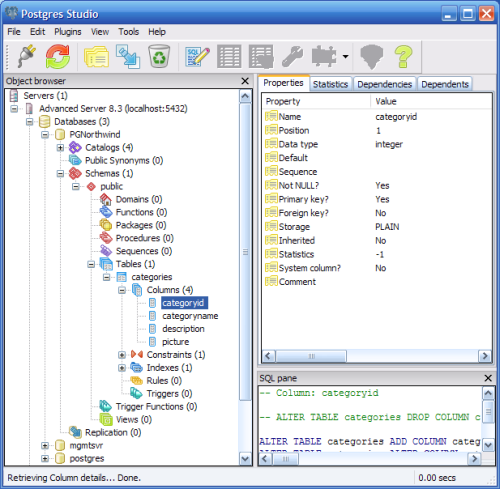
Task: Select the Servers (1) root icon
Action: point(14,96)
